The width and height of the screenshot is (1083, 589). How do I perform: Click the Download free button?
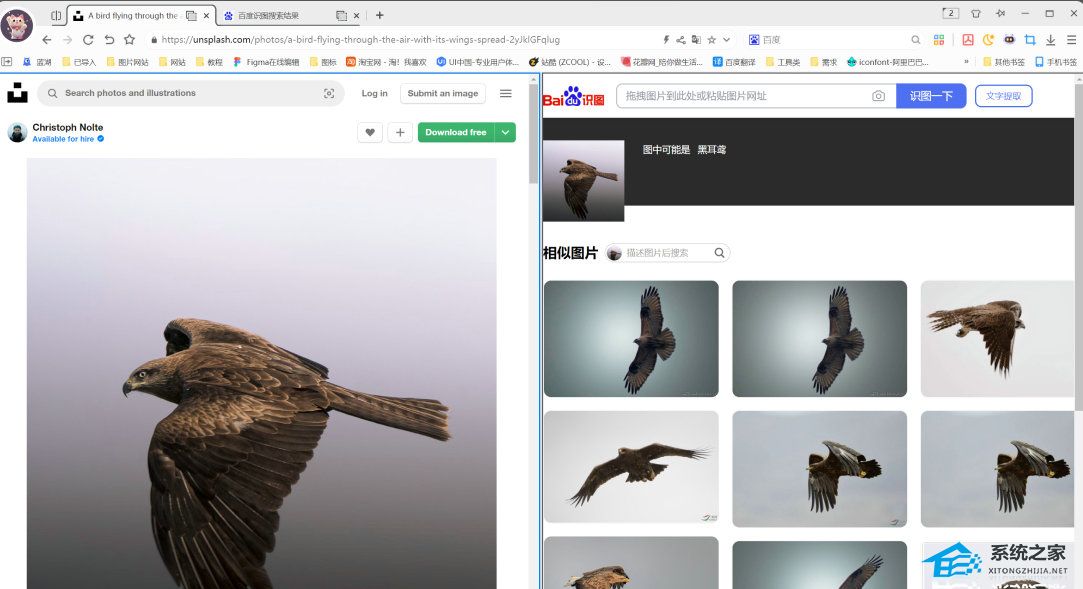point(456,132)
